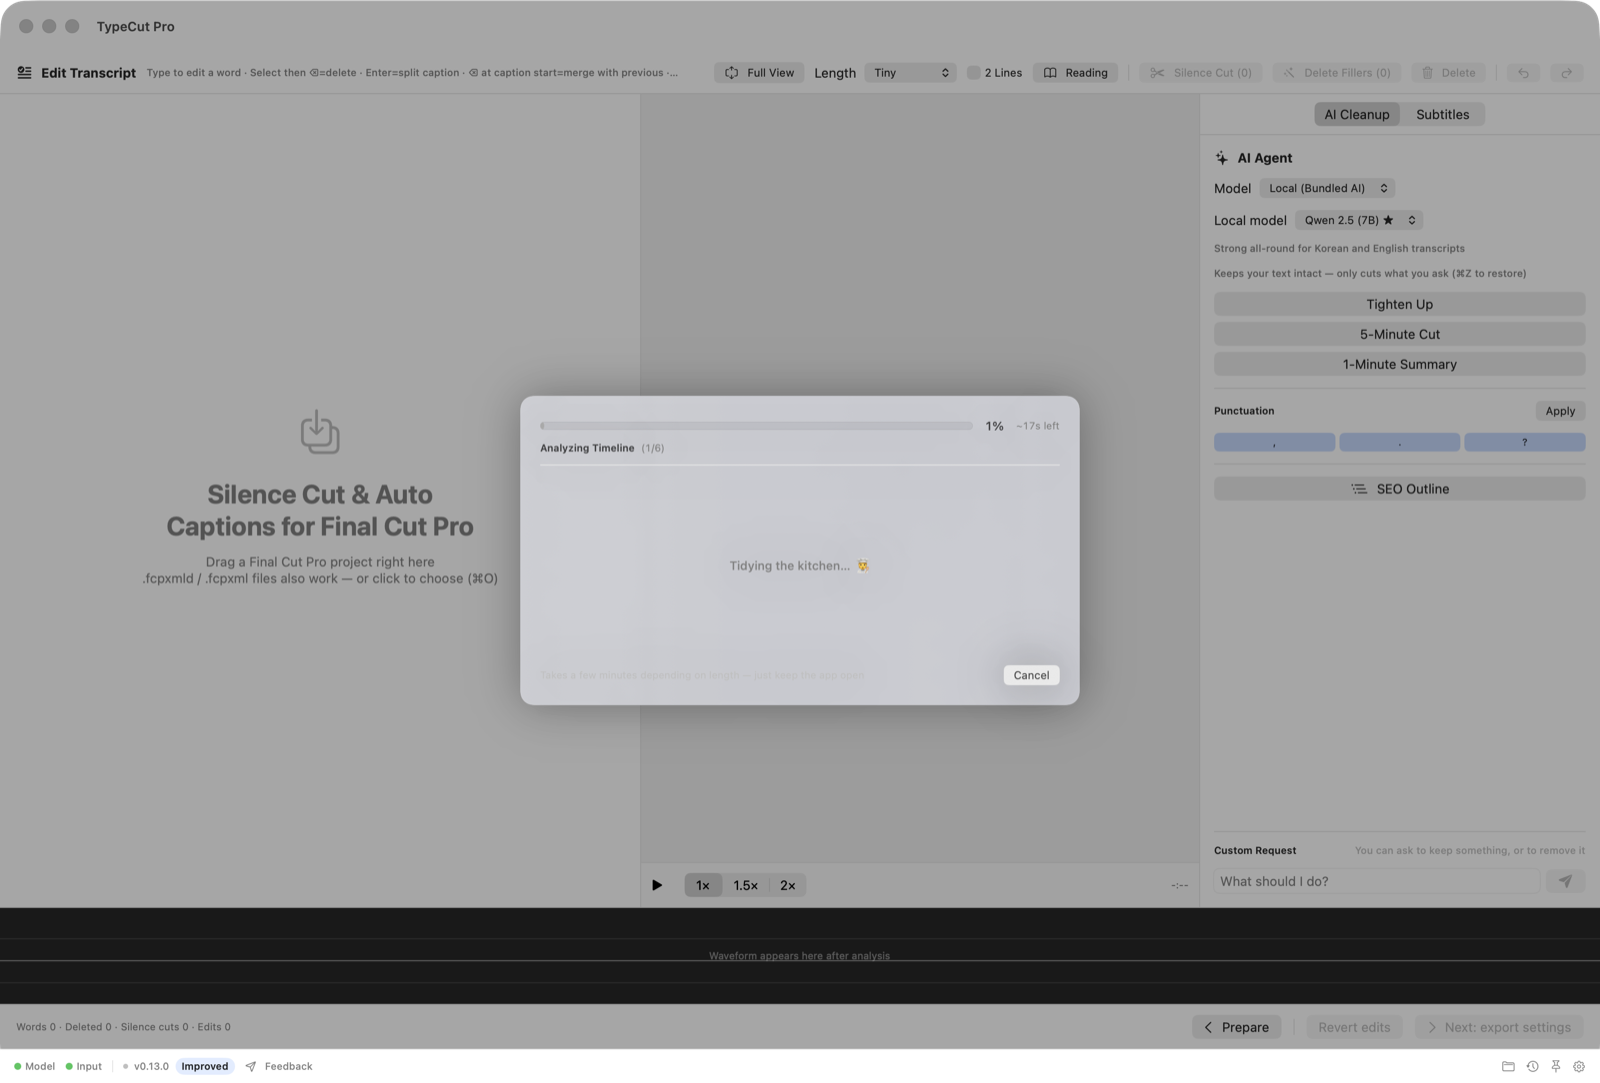Click the import drop-box icon
Viewport: 1600px width, 1083px height.
(320, 431)
